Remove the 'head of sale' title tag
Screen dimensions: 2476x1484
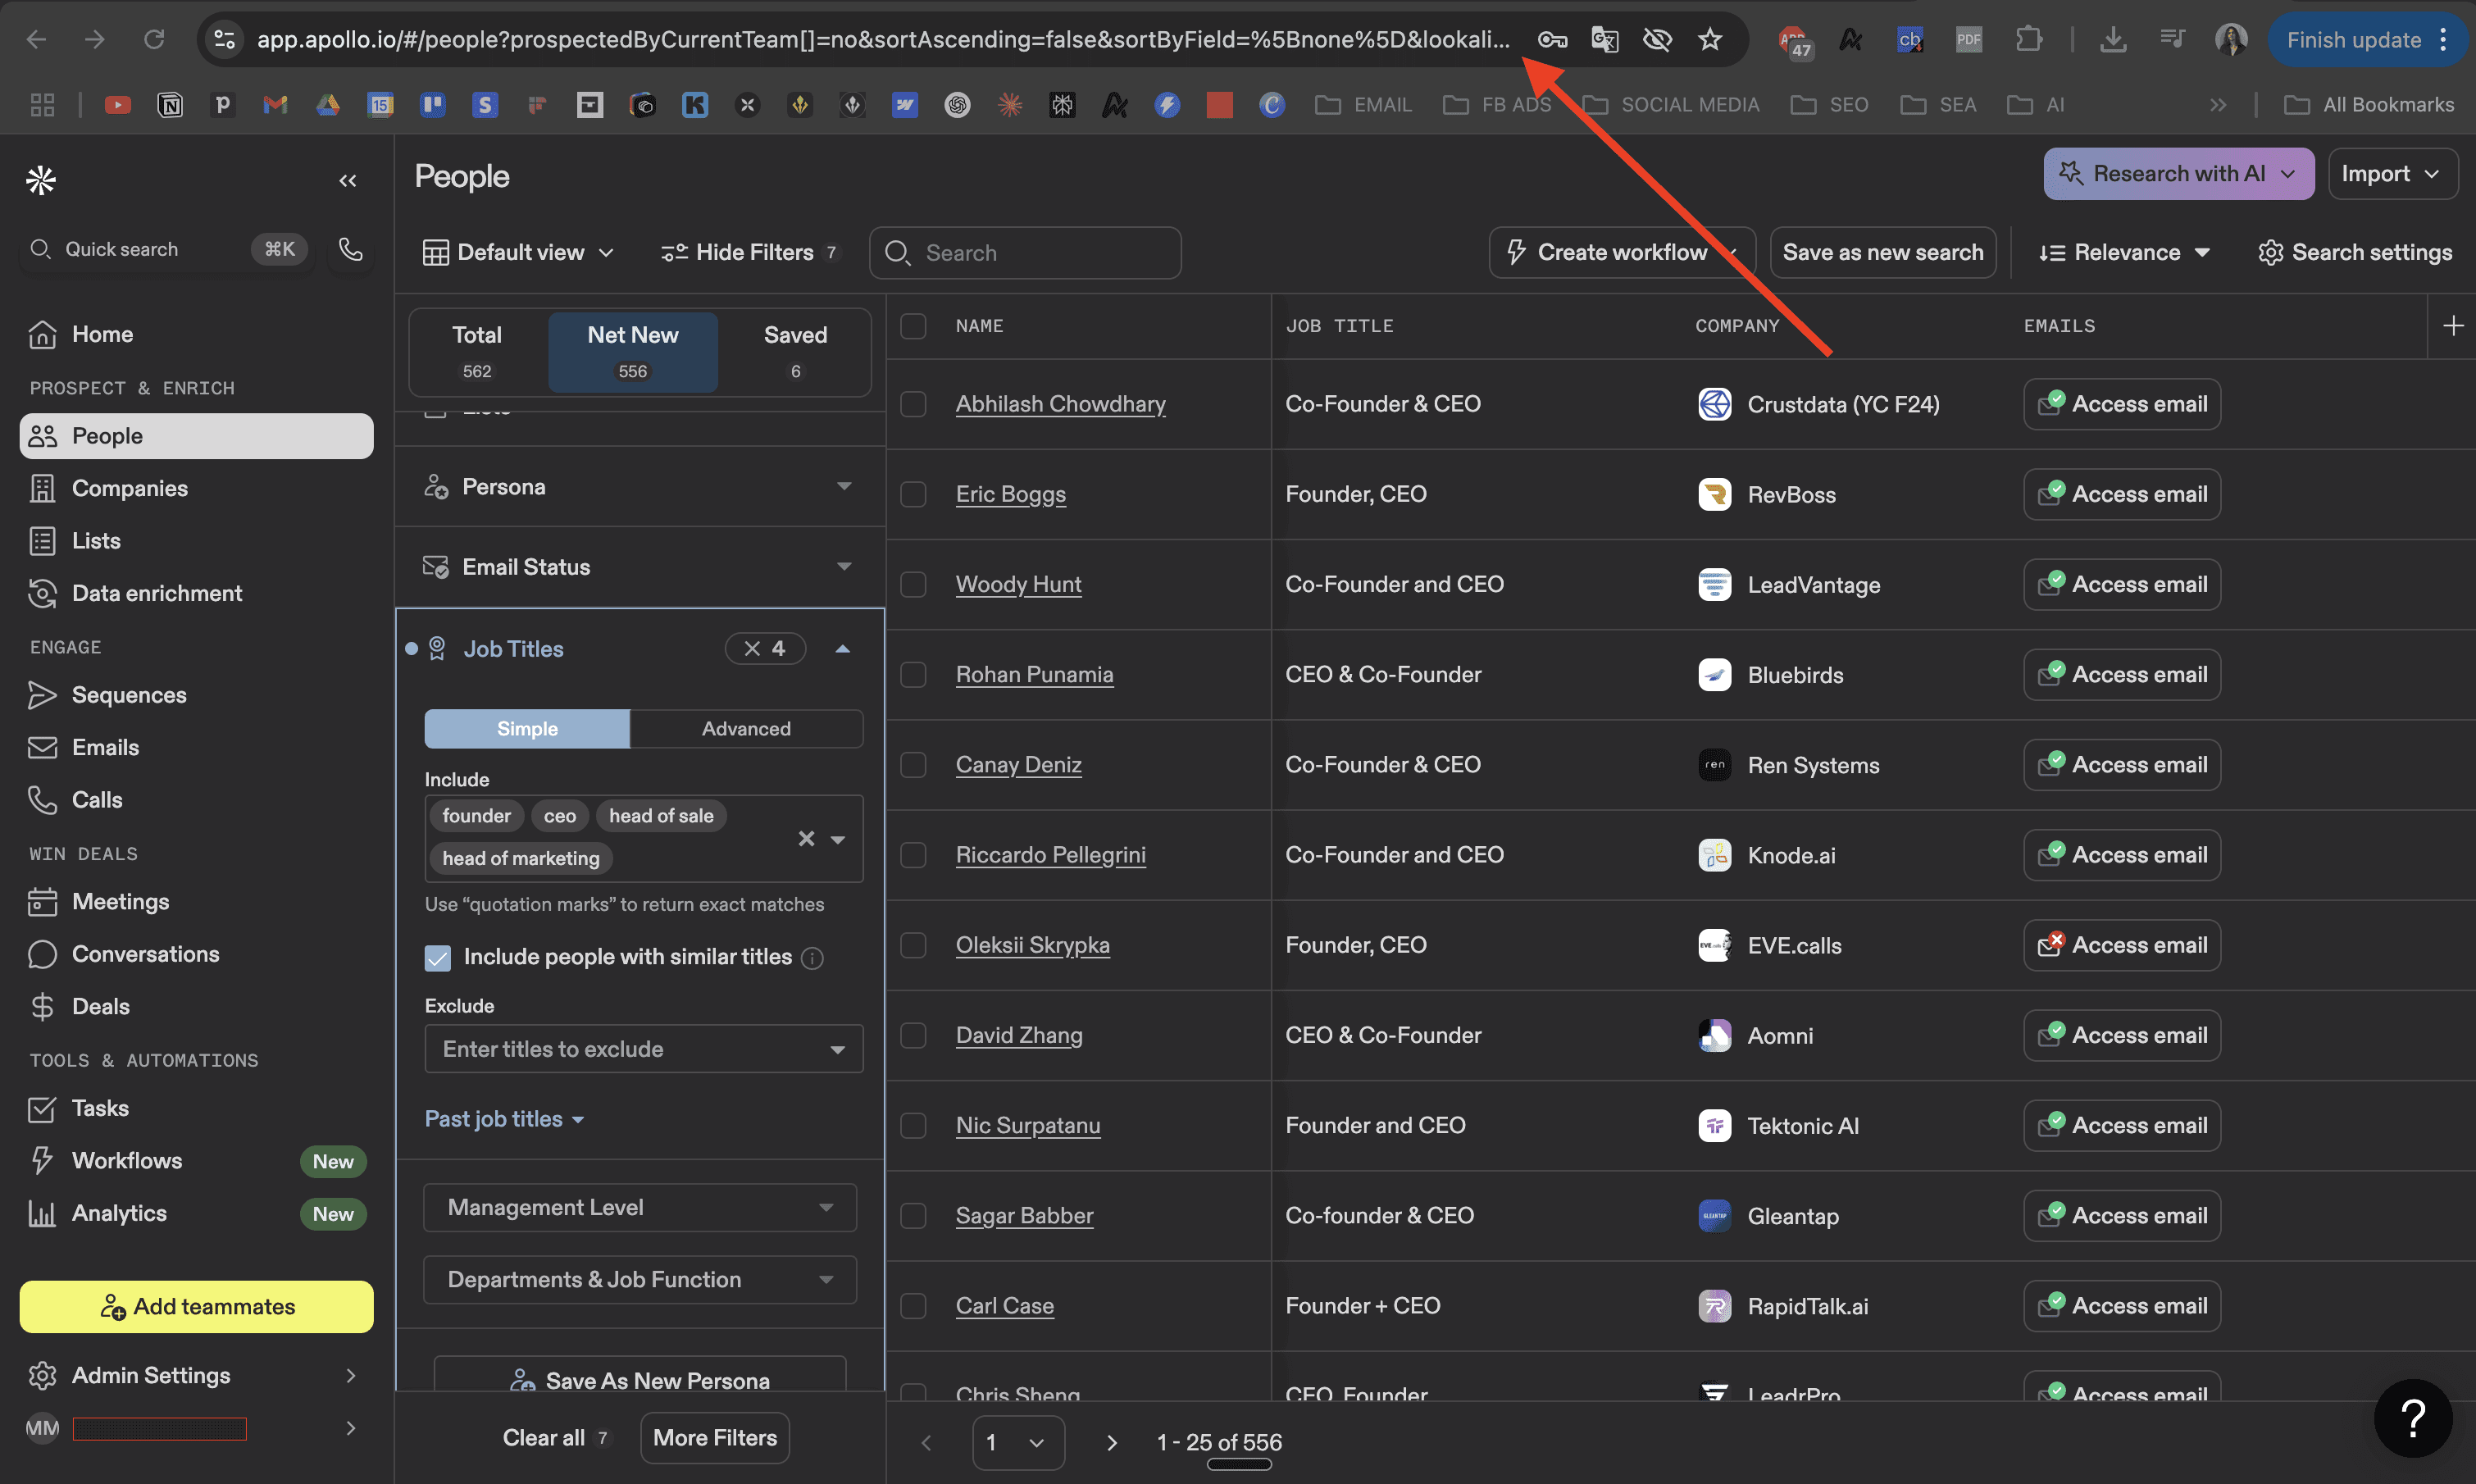click(x=661, y=816)
